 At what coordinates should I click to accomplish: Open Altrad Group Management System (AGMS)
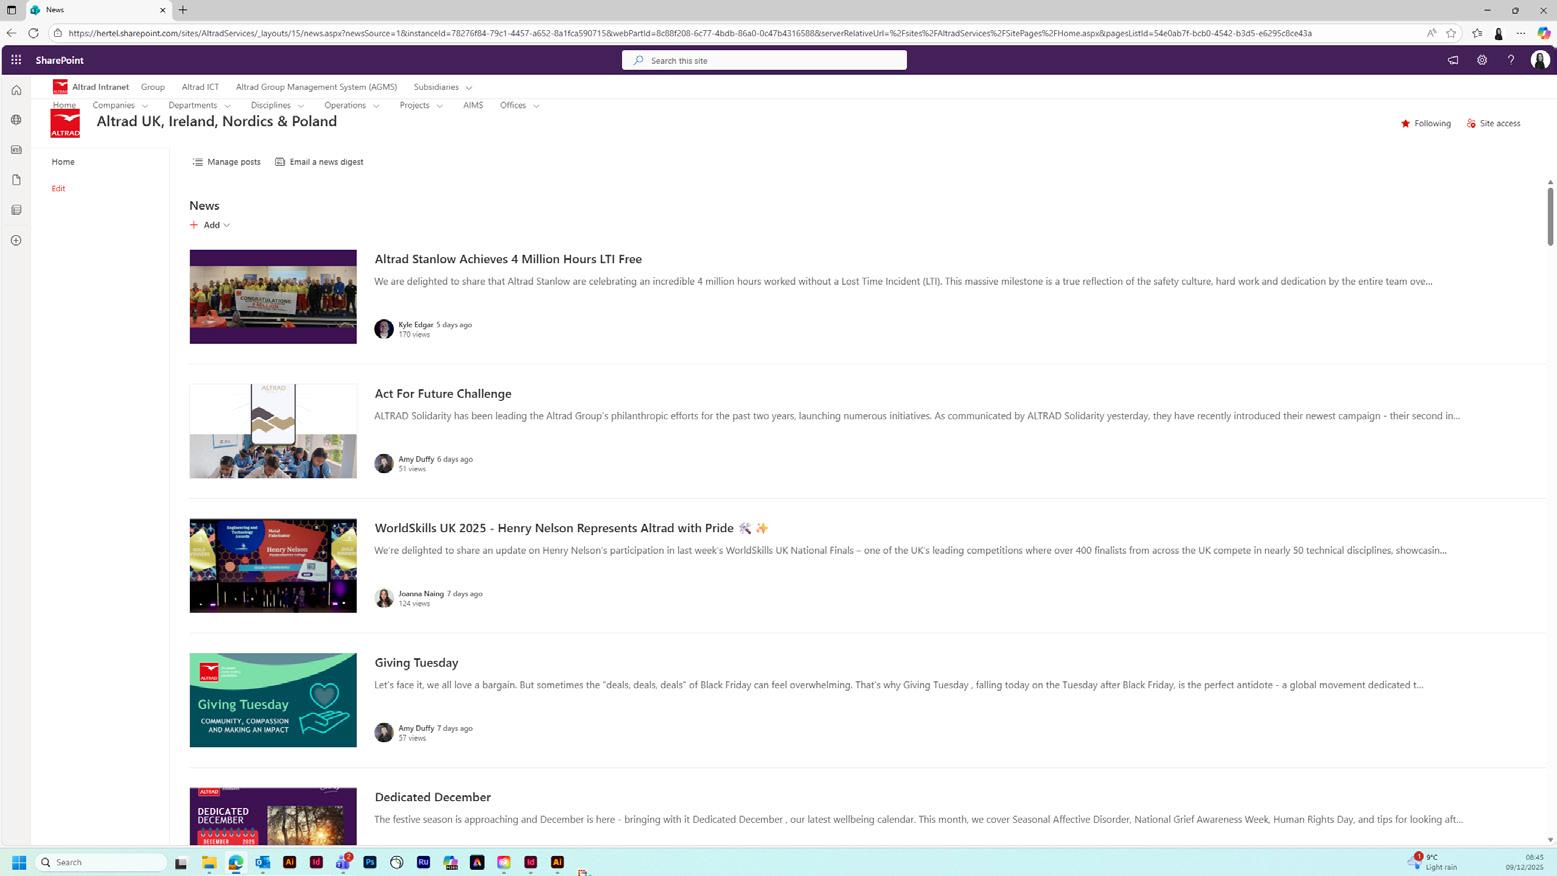(x=316, y=87)
